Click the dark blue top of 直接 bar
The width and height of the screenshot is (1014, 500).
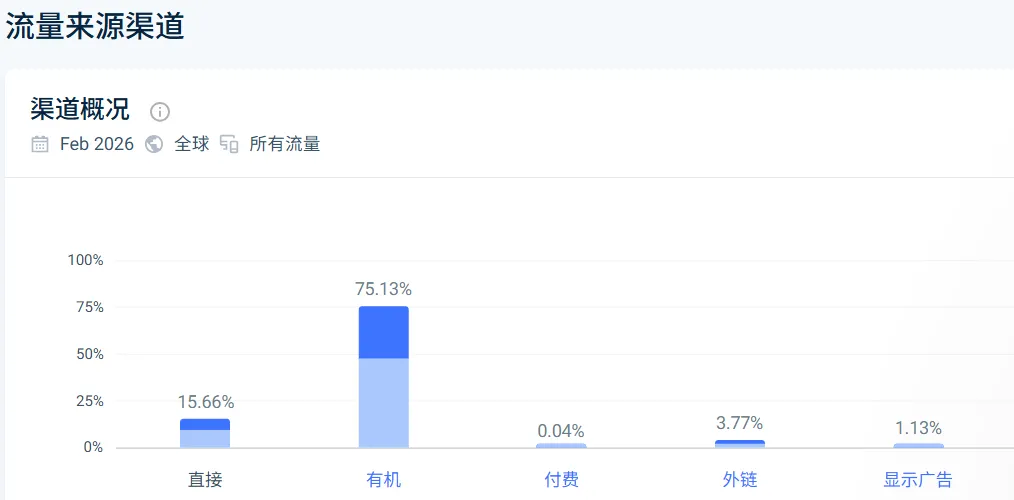pyautogui.click(x=205, y=424)
